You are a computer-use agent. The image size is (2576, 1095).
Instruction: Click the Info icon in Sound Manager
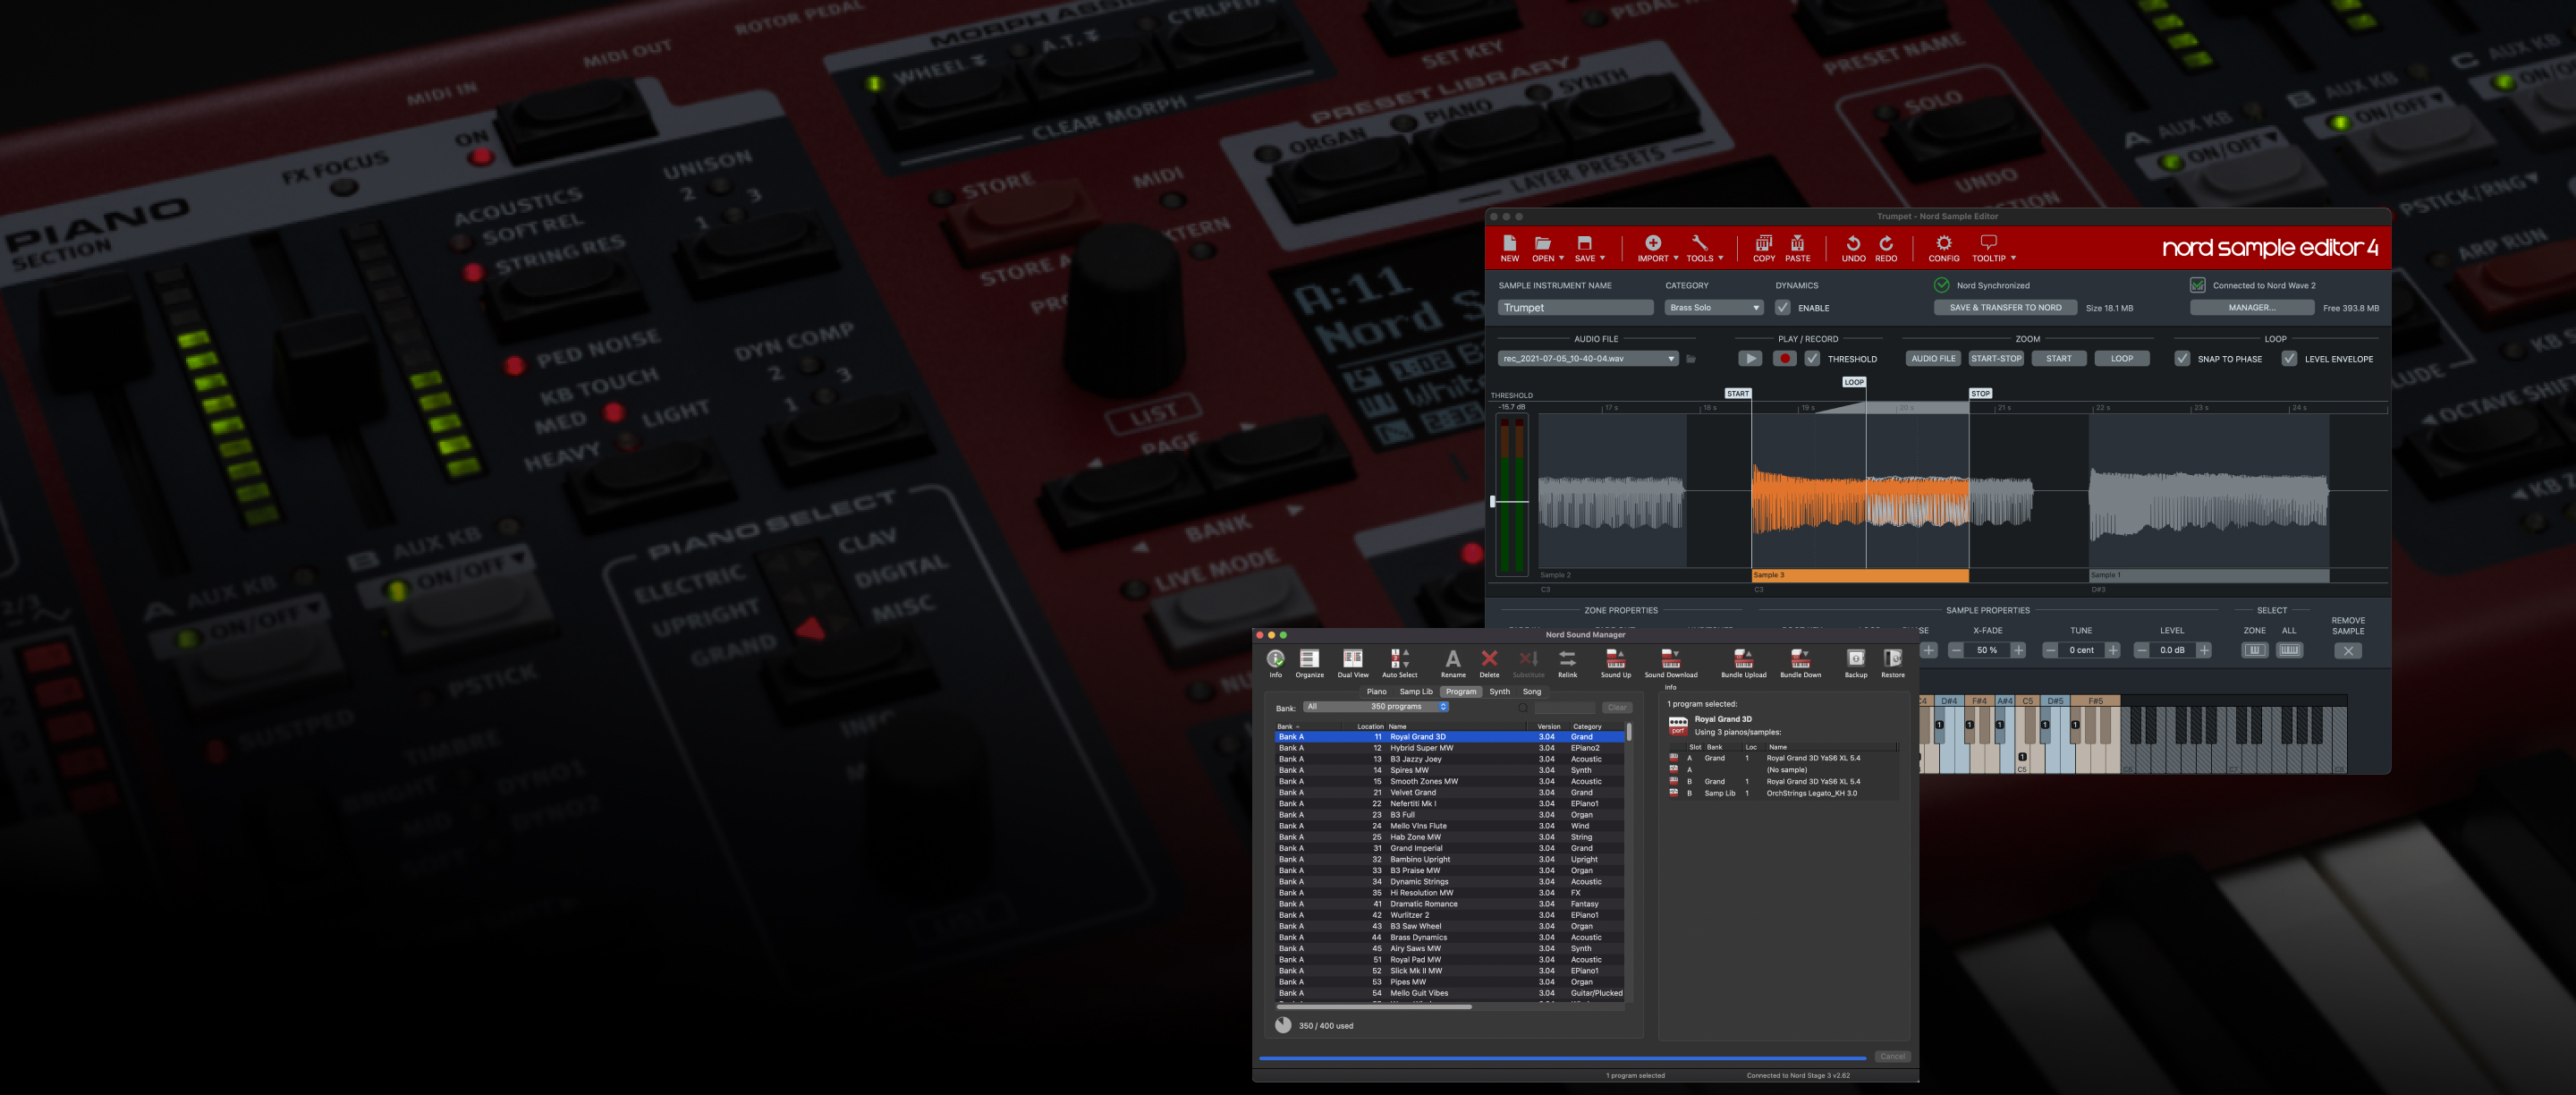pos(1275,662)
